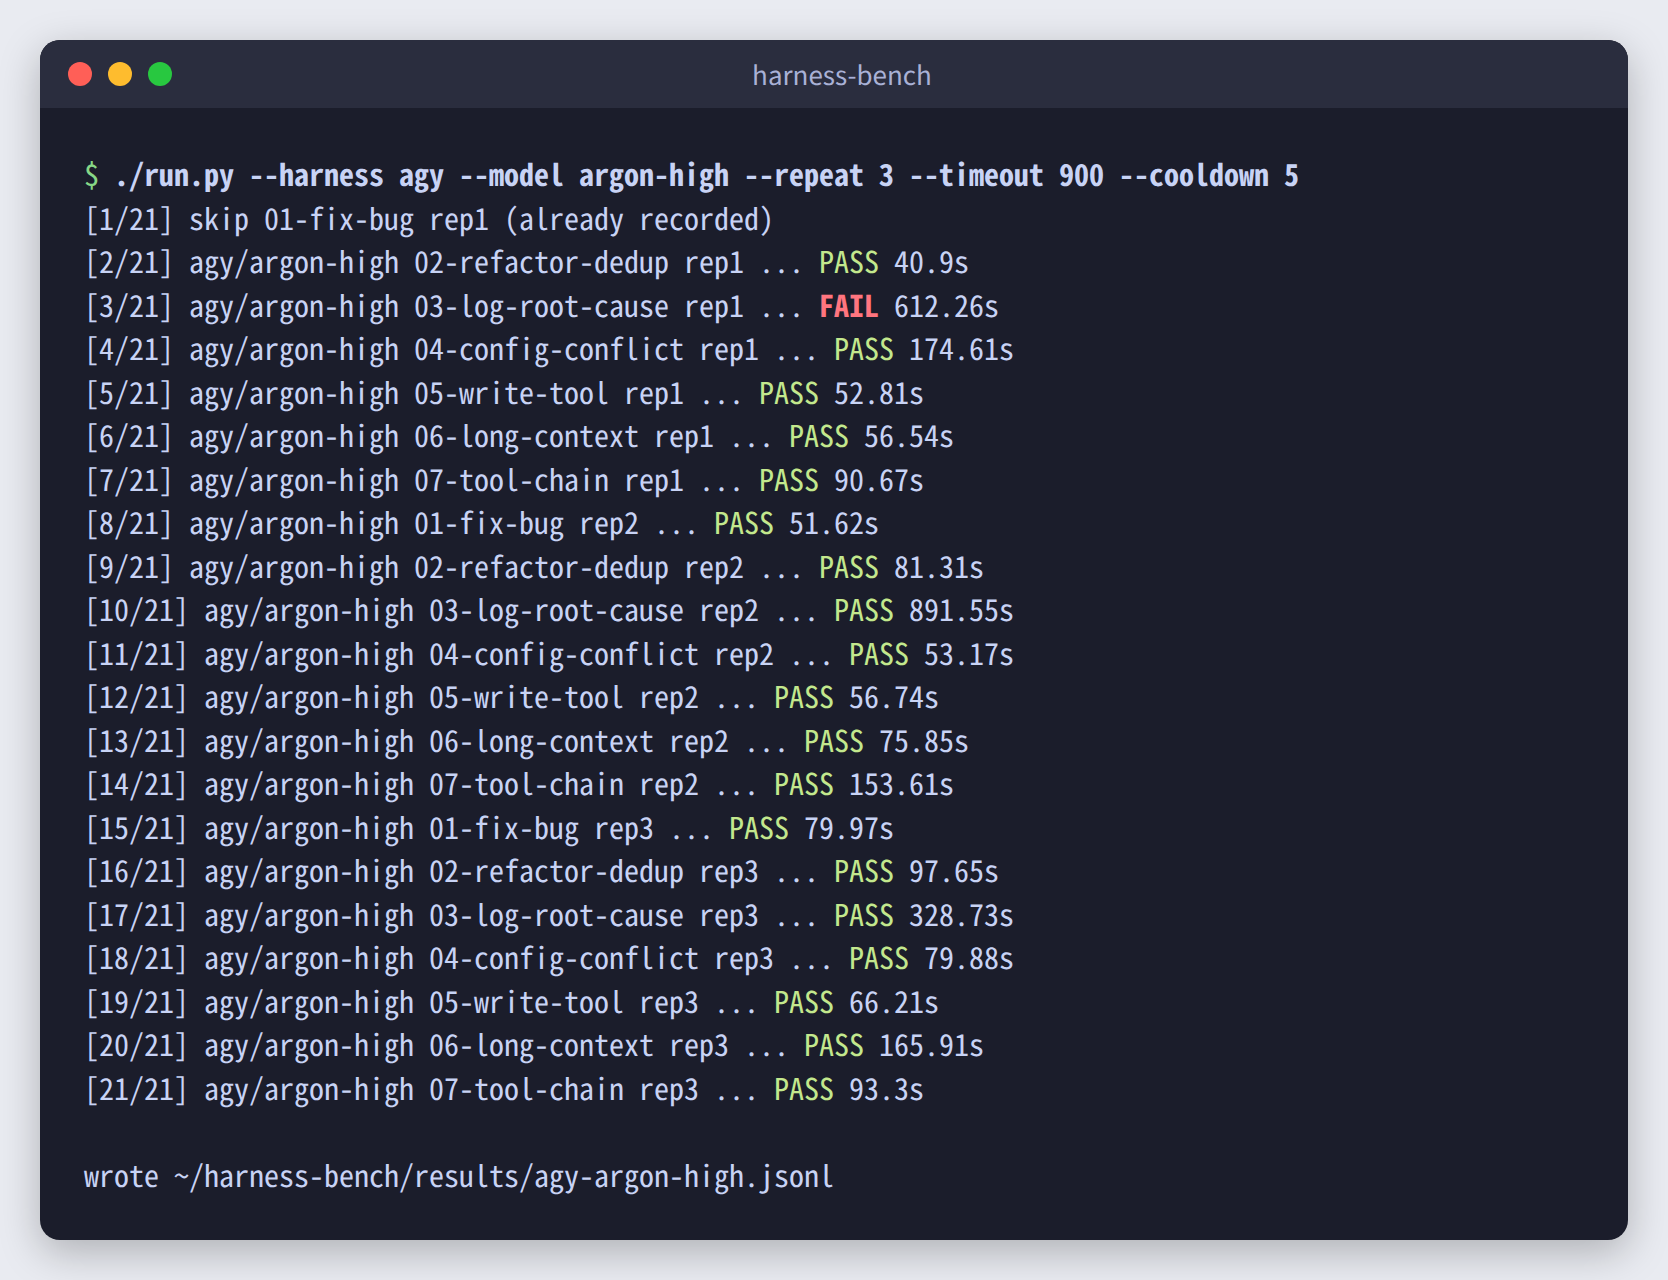This screenshot has width=1668, height=1280.
Task: Click the 04-config-conflict rep1 line
Action: click(x=549, y=350)
